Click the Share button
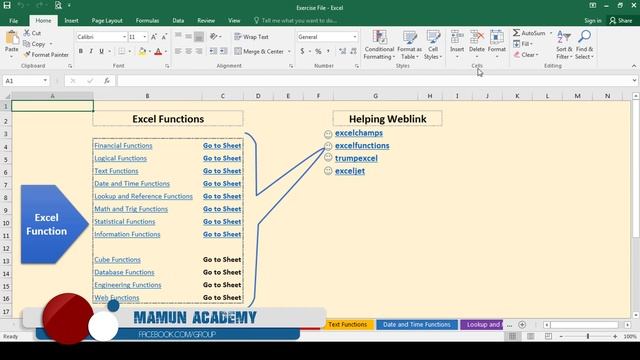Screen dimensions: 640x360 620,20
